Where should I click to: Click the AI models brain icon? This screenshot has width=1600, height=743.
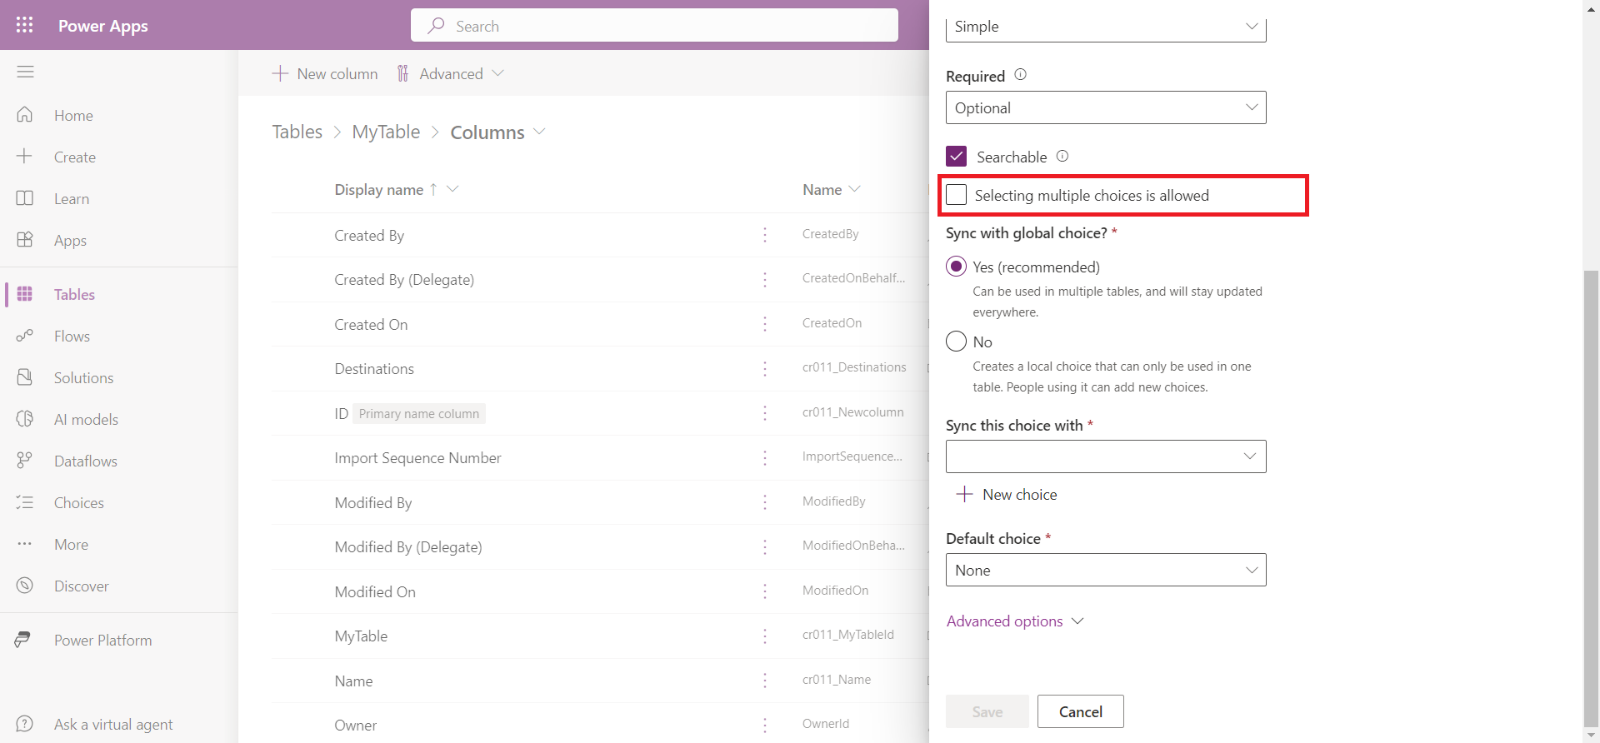[x=25, y=419]
